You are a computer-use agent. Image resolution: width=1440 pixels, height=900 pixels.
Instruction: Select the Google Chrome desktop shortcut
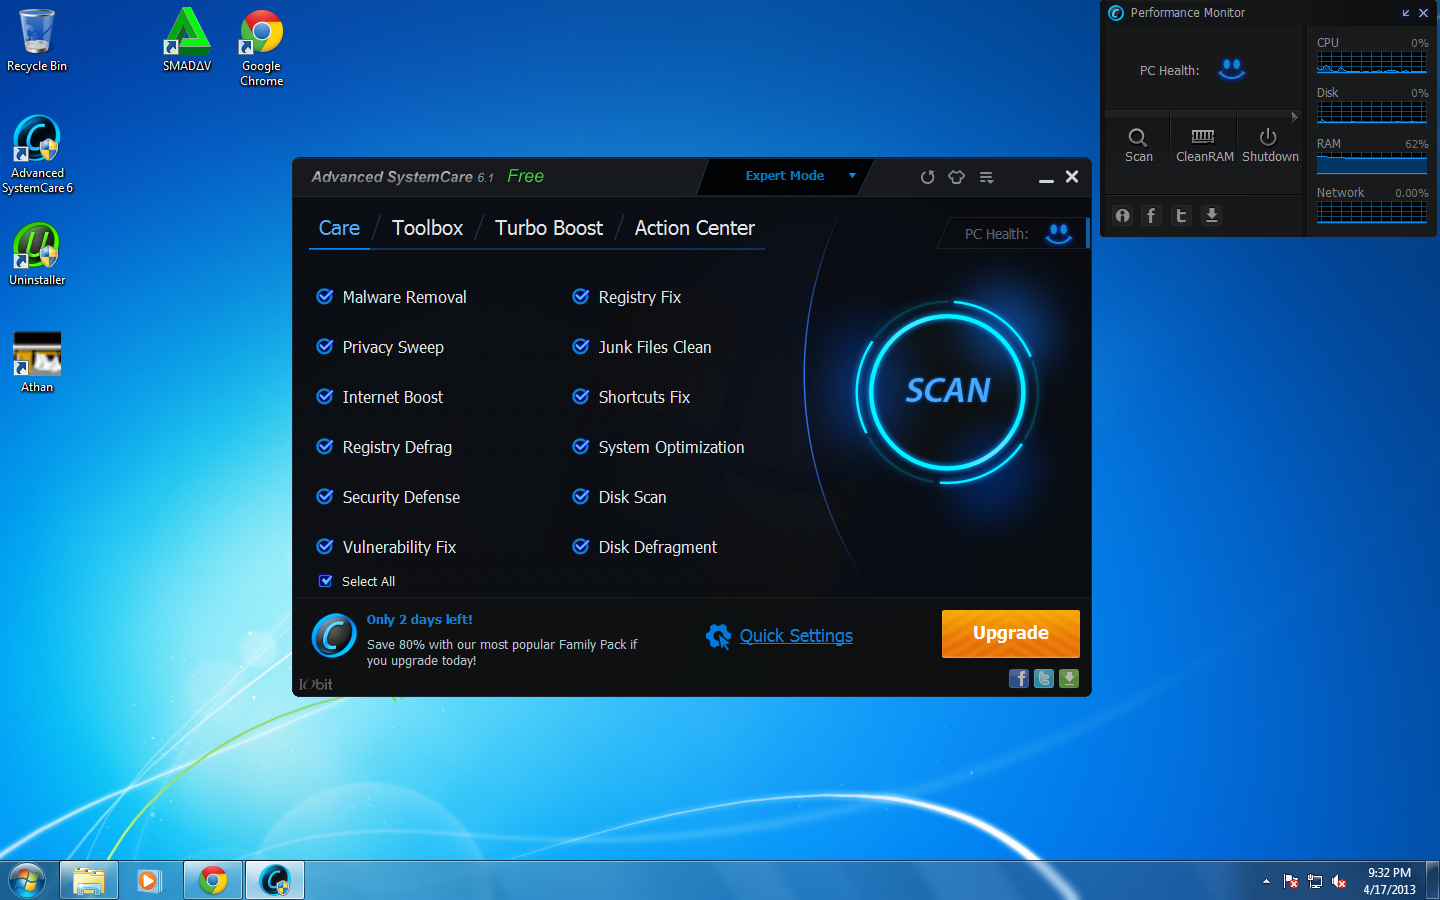pyautogui.click(x=261, y=48)
